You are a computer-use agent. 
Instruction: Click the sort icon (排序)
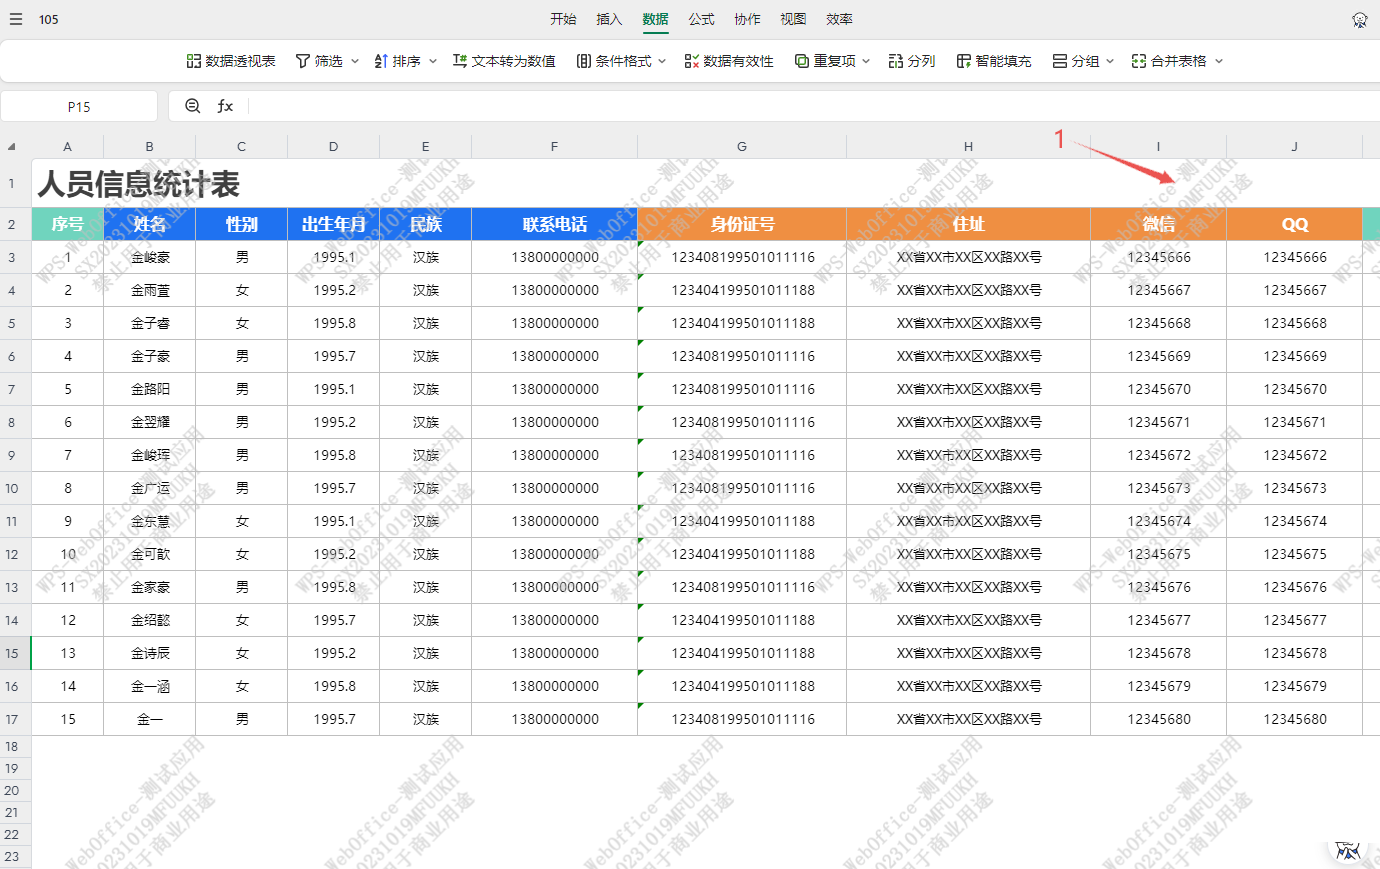[x=381, y=61]
